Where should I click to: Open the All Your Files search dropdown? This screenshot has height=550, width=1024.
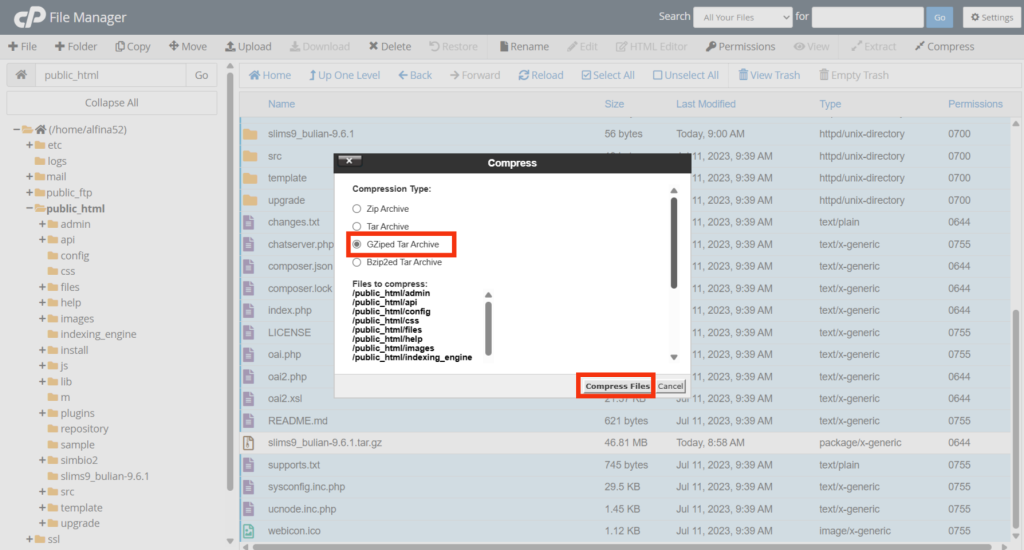(742, 17)
